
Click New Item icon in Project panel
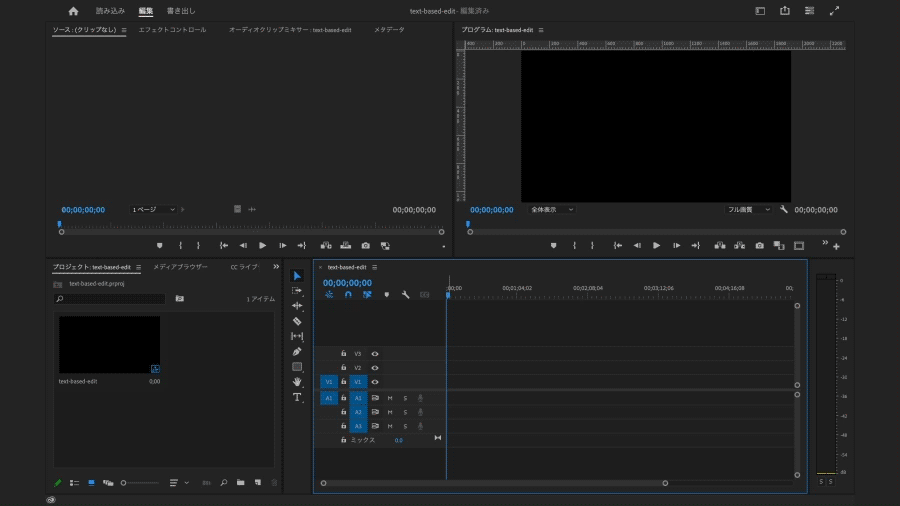point(258,482)
